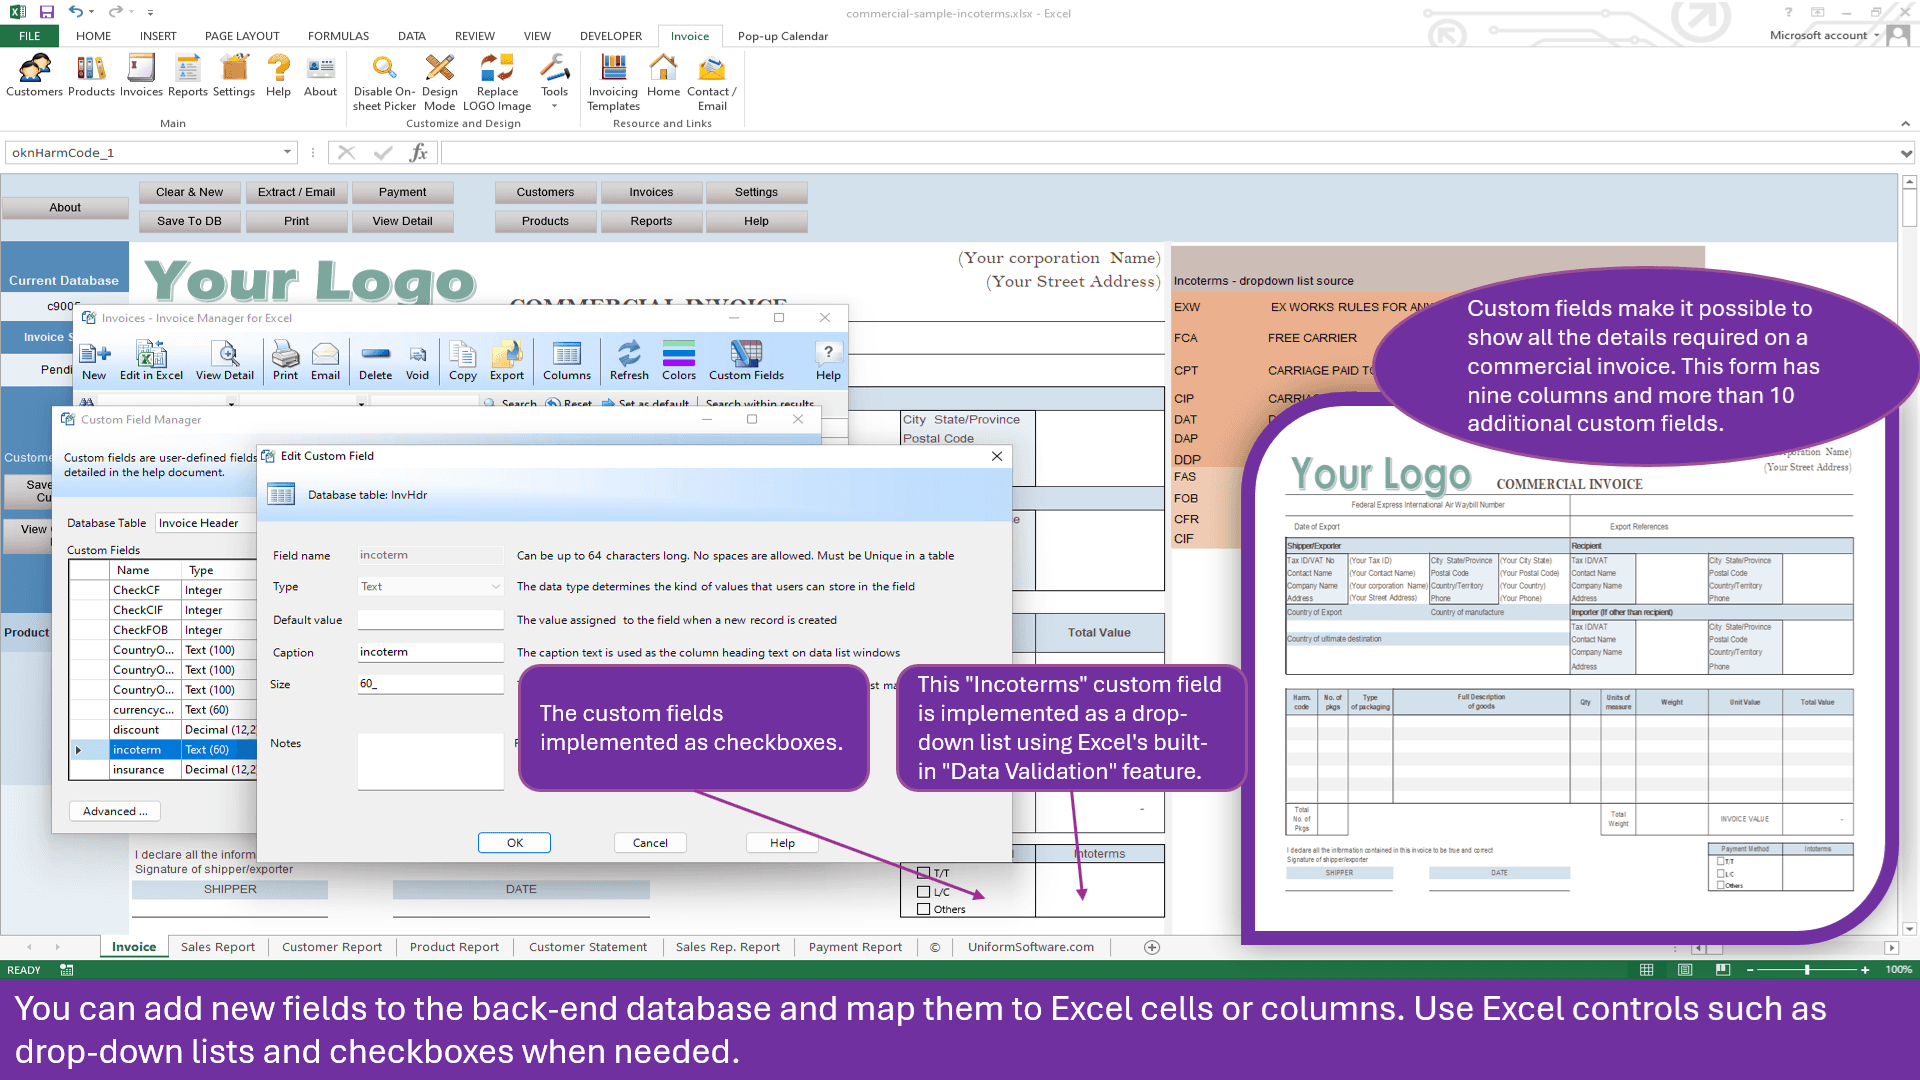Adjust the zoom slider

[x=1807, y=970]
